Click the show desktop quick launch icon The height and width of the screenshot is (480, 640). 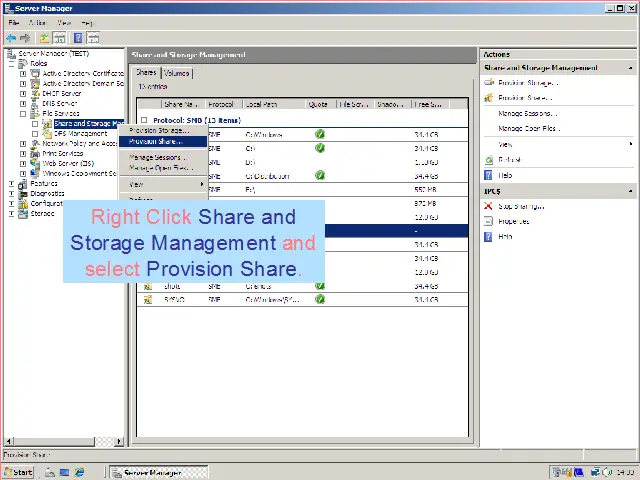click(x=64, y=472)
